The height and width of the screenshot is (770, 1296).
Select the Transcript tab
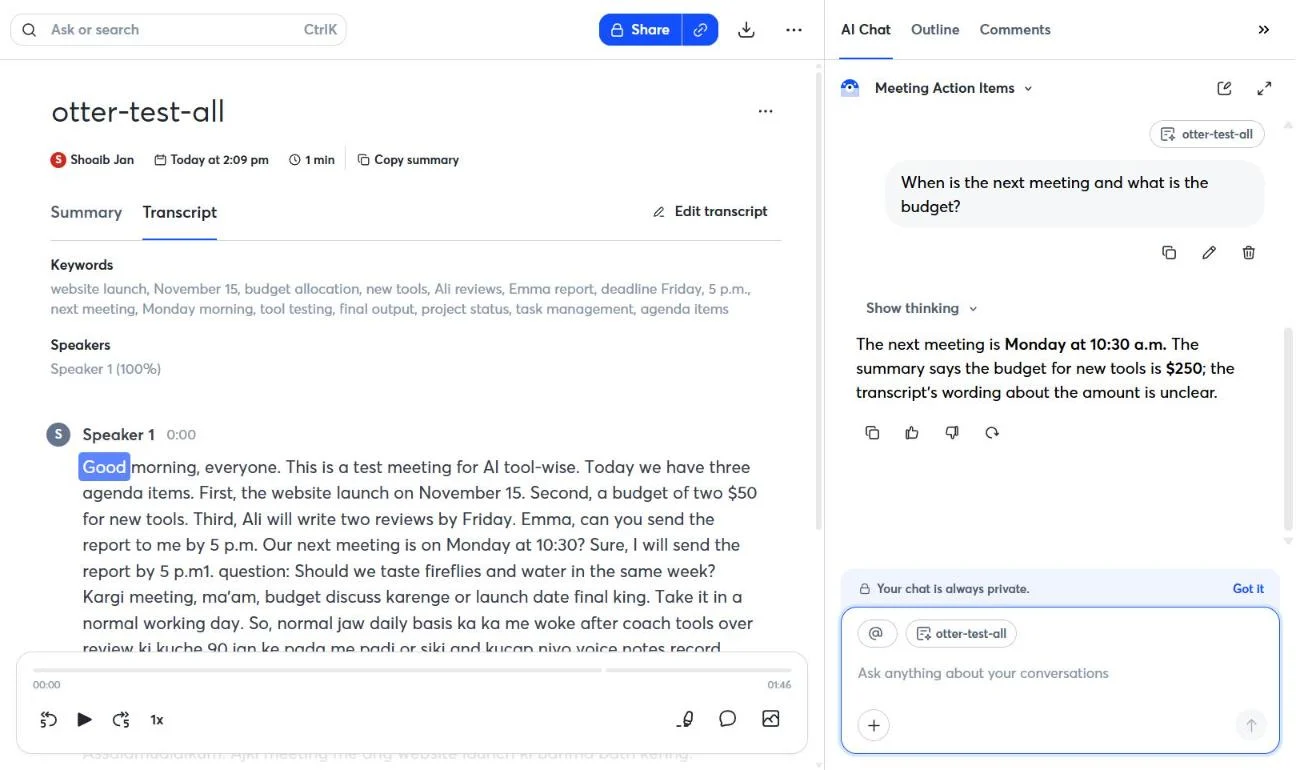click(x=180, y=212)
